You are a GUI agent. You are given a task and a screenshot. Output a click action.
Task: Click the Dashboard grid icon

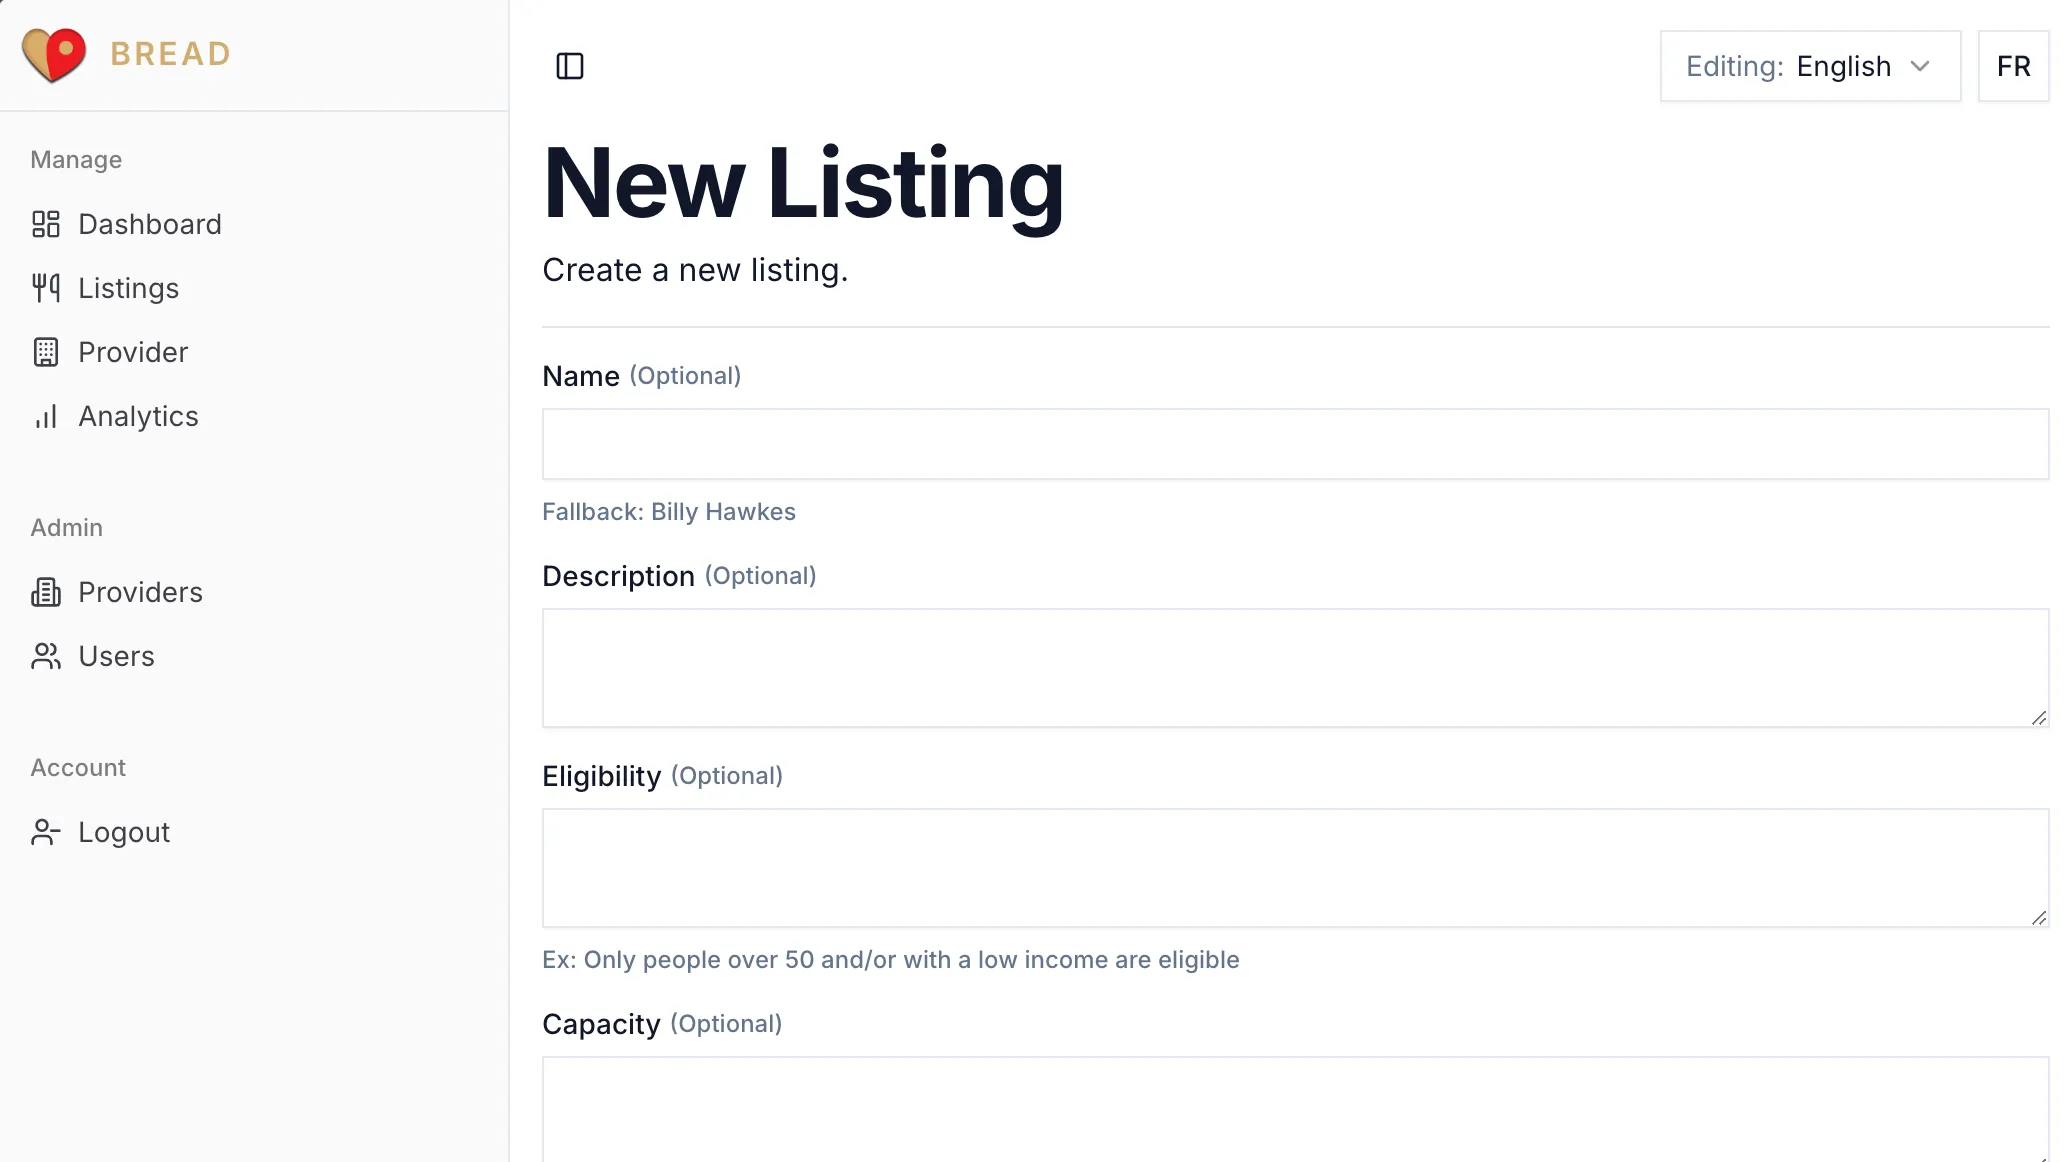46,224
